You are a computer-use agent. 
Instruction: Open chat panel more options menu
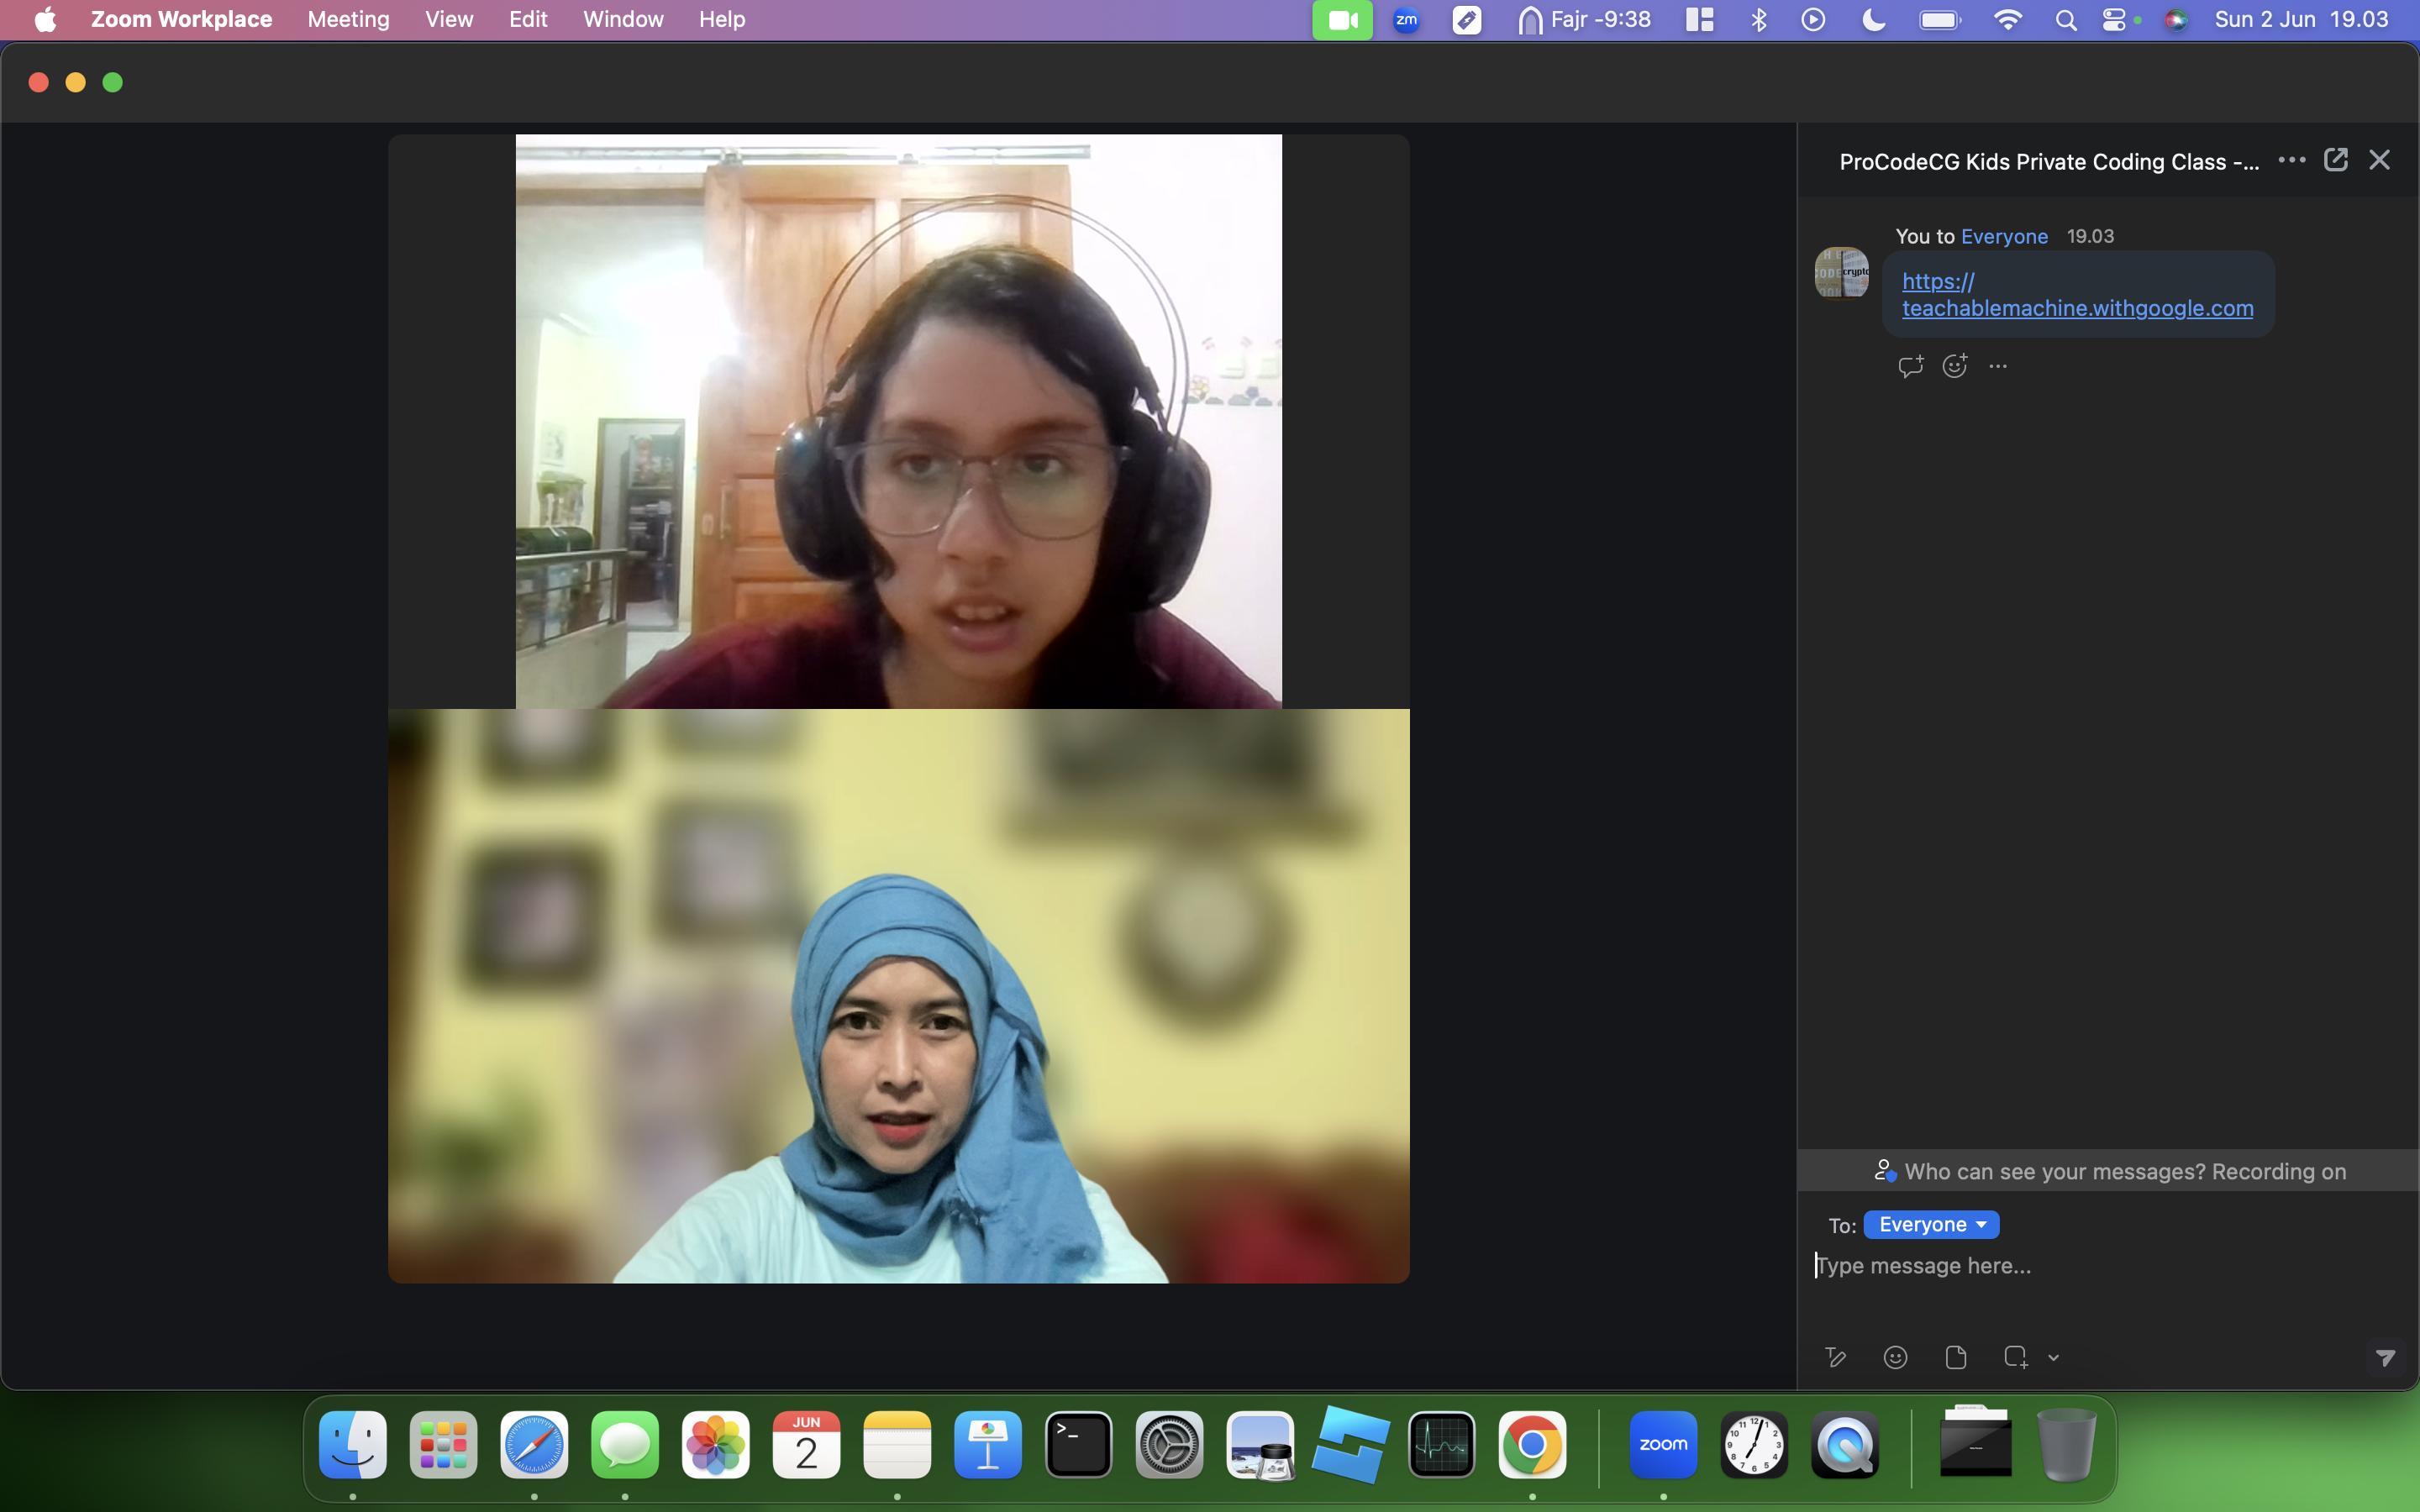(2291, 160)
